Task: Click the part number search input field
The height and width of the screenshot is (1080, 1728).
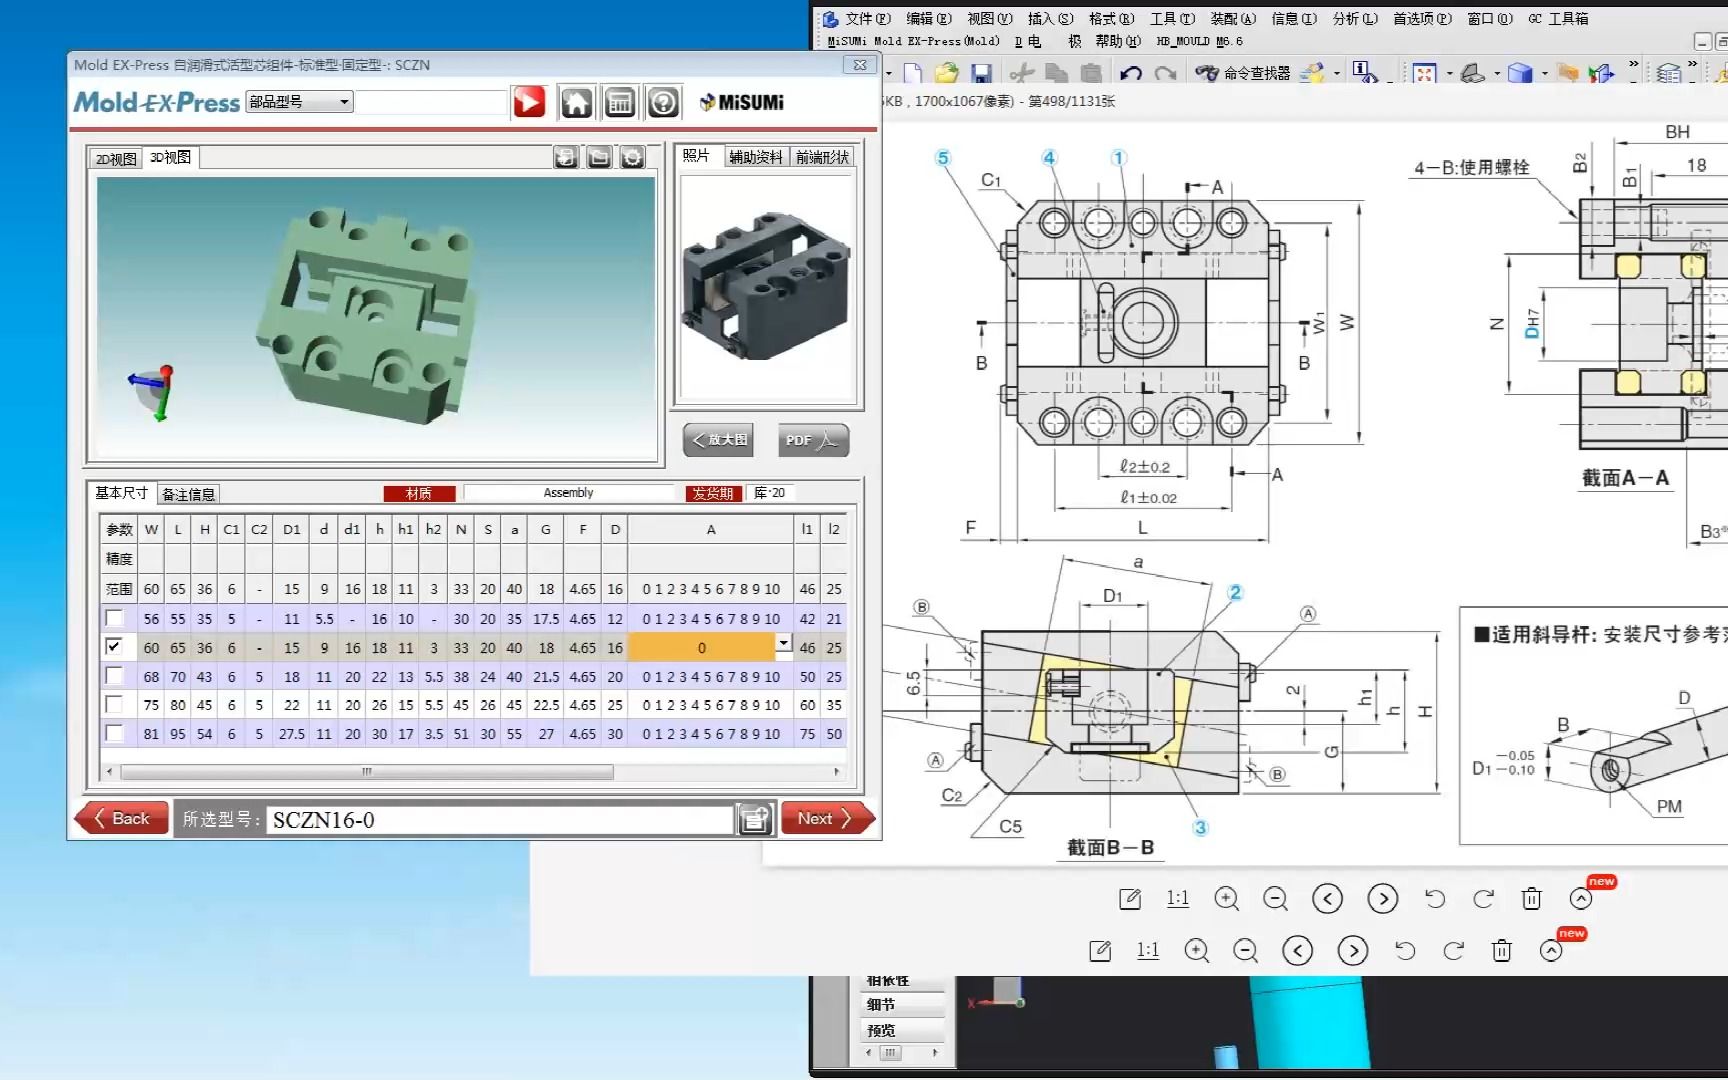Action: pyautogui.click(x=432, y=102)
